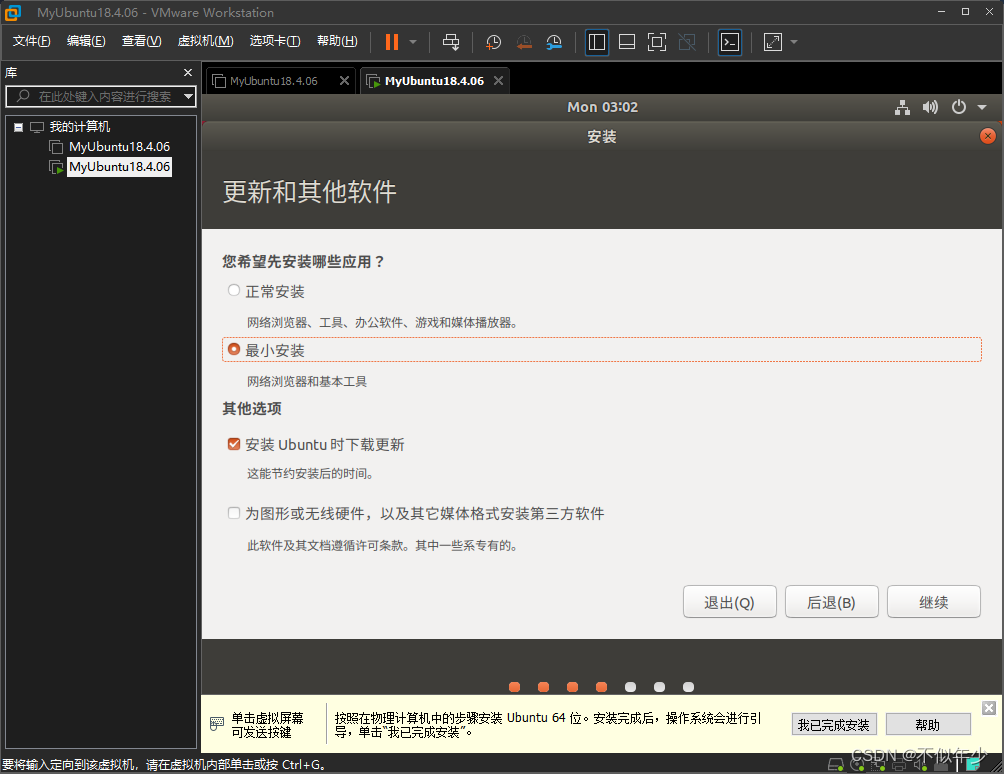Close the active MyUbuntu18.4.06 tab
This screenshot has width=1004, height=774.
pos(498,81)
